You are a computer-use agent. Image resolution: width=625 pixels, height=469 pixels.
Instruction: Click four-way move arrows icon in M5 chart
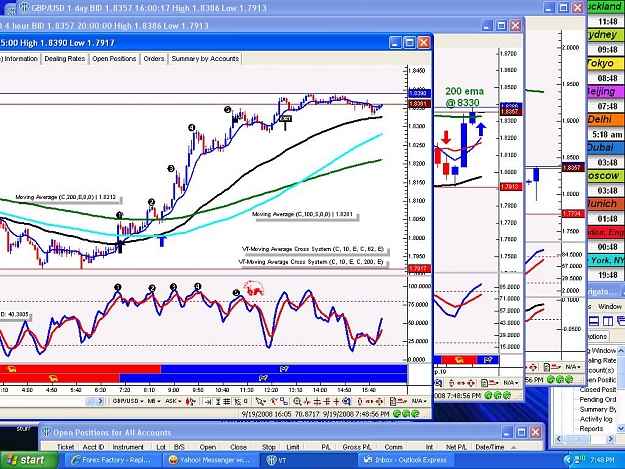coord(379,402)
